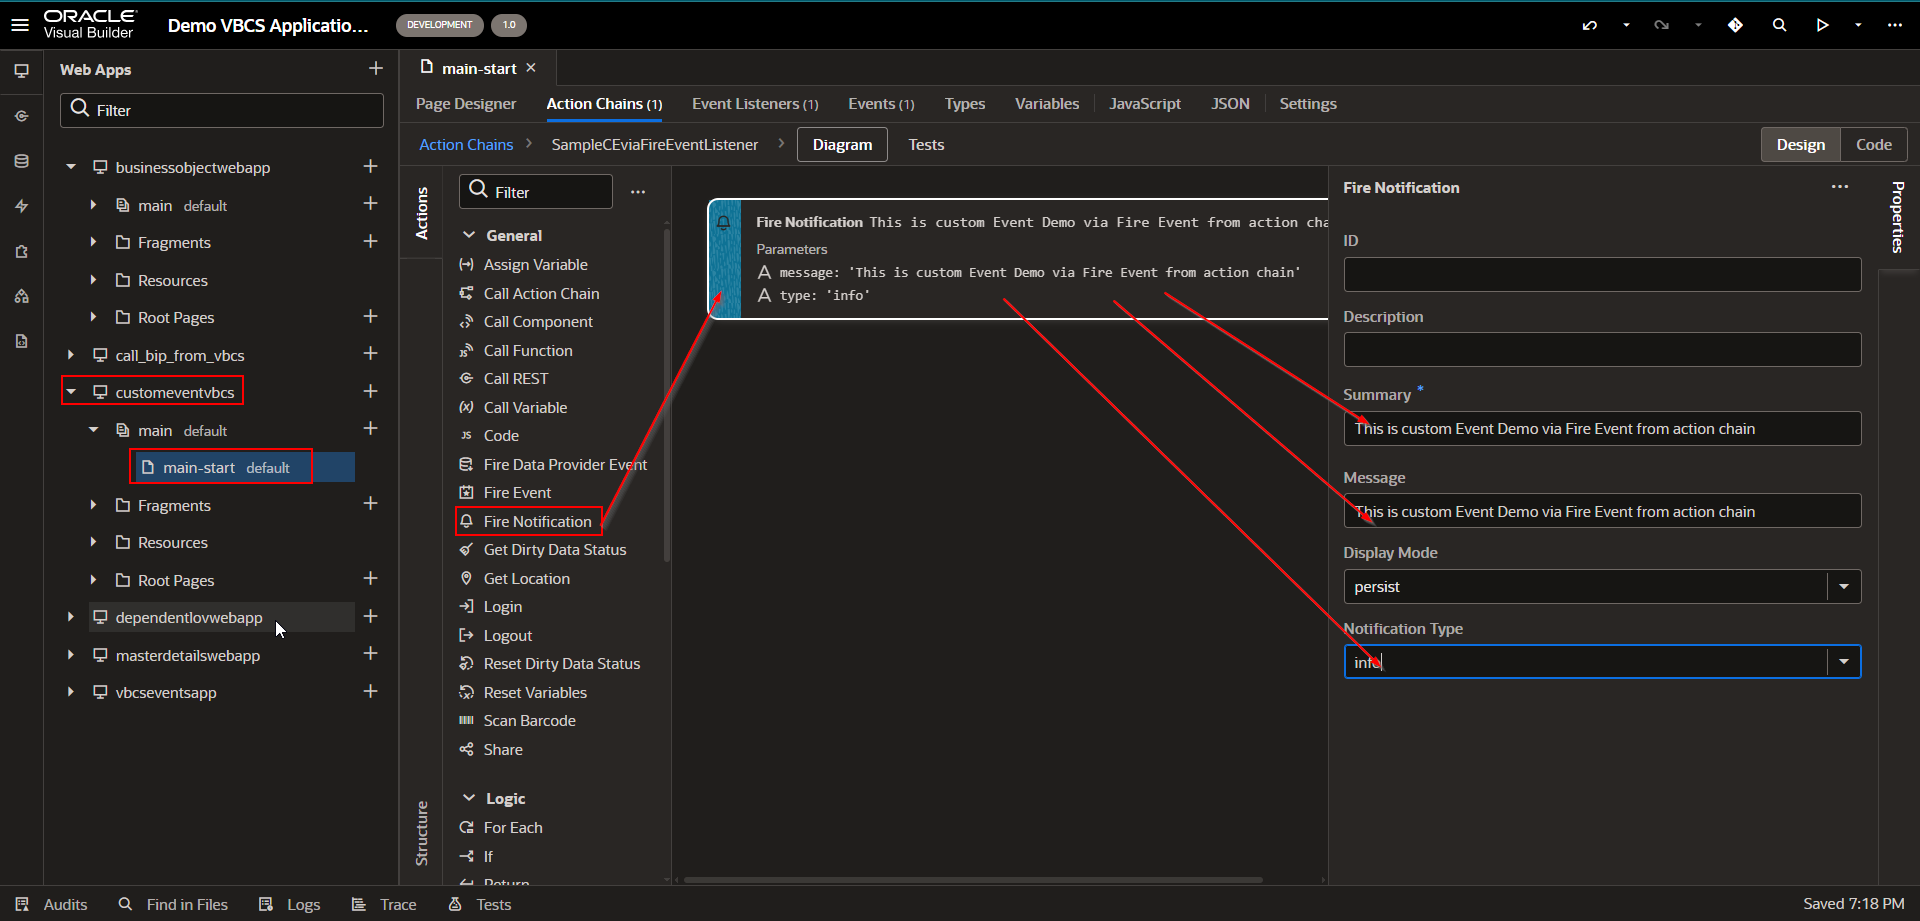
Task: Open the Undo dropdown arrow in the header
Action: [1626, 25]
